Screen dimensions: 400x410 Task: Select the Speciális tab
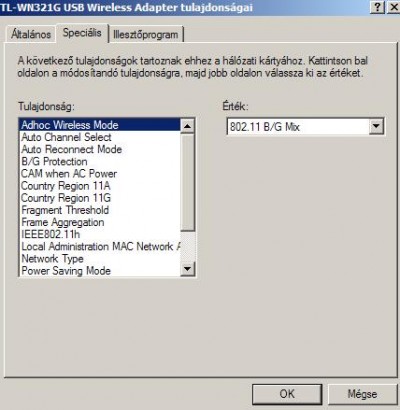[82, 33]
